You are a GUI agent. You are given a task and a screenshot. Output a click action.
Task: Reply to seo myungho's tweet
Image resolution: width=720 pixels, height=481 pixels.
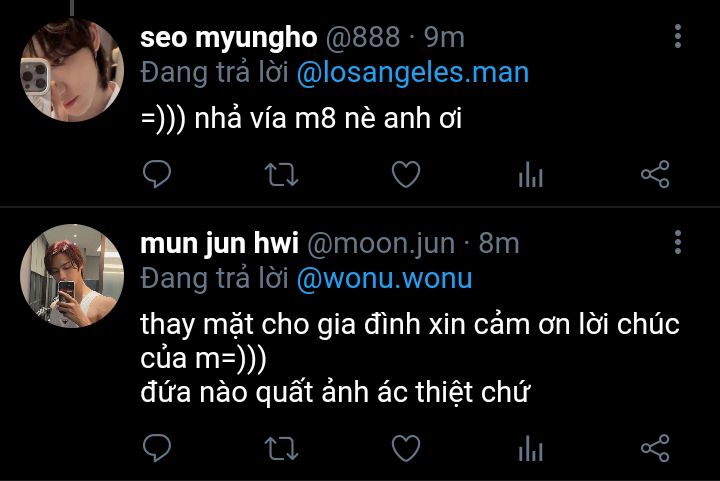pyautogui.click(x=157, y=174)
